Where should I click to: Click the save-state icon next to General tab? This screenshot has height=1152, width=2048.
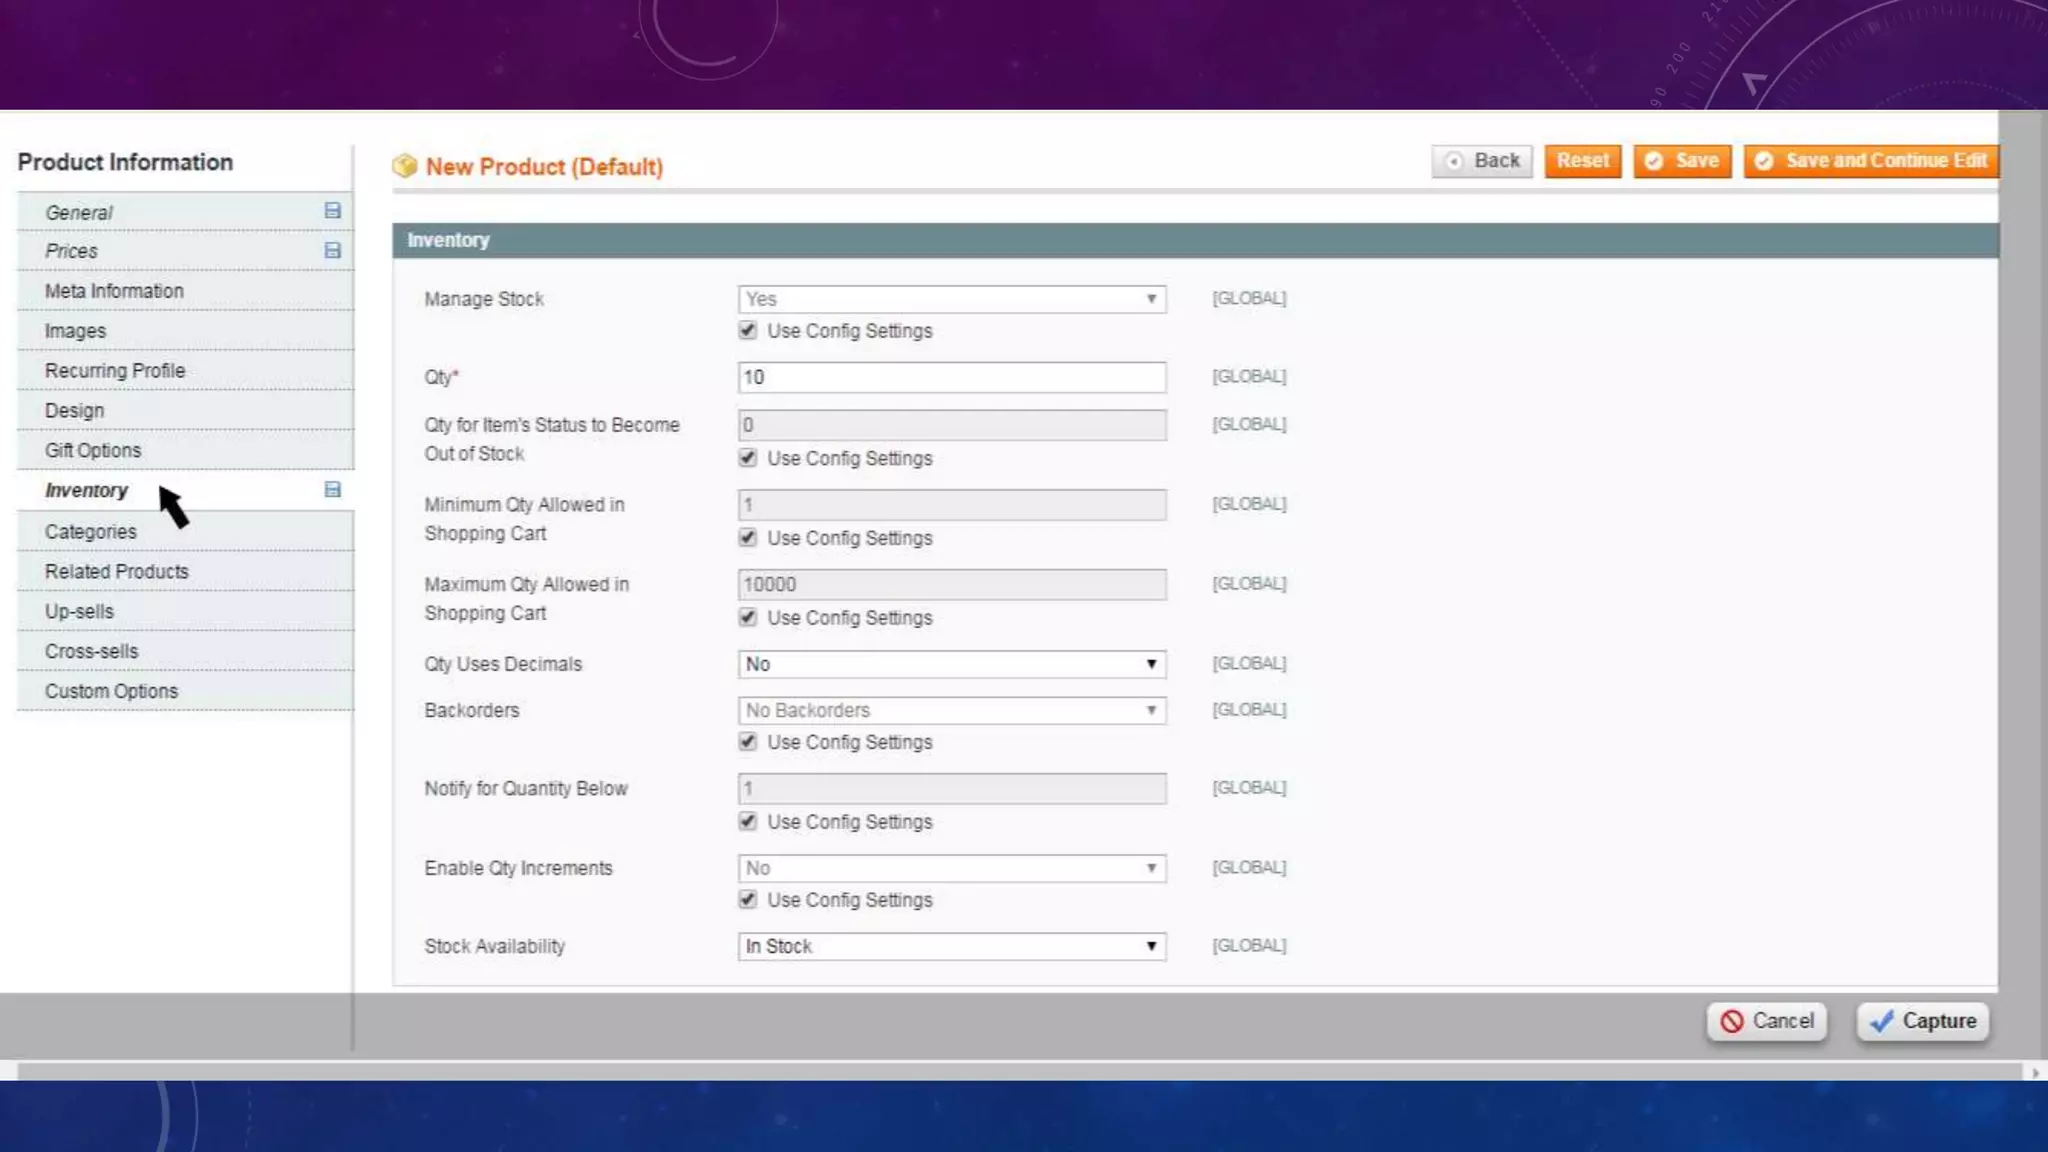pyautogui.click(x=333, y=211)
